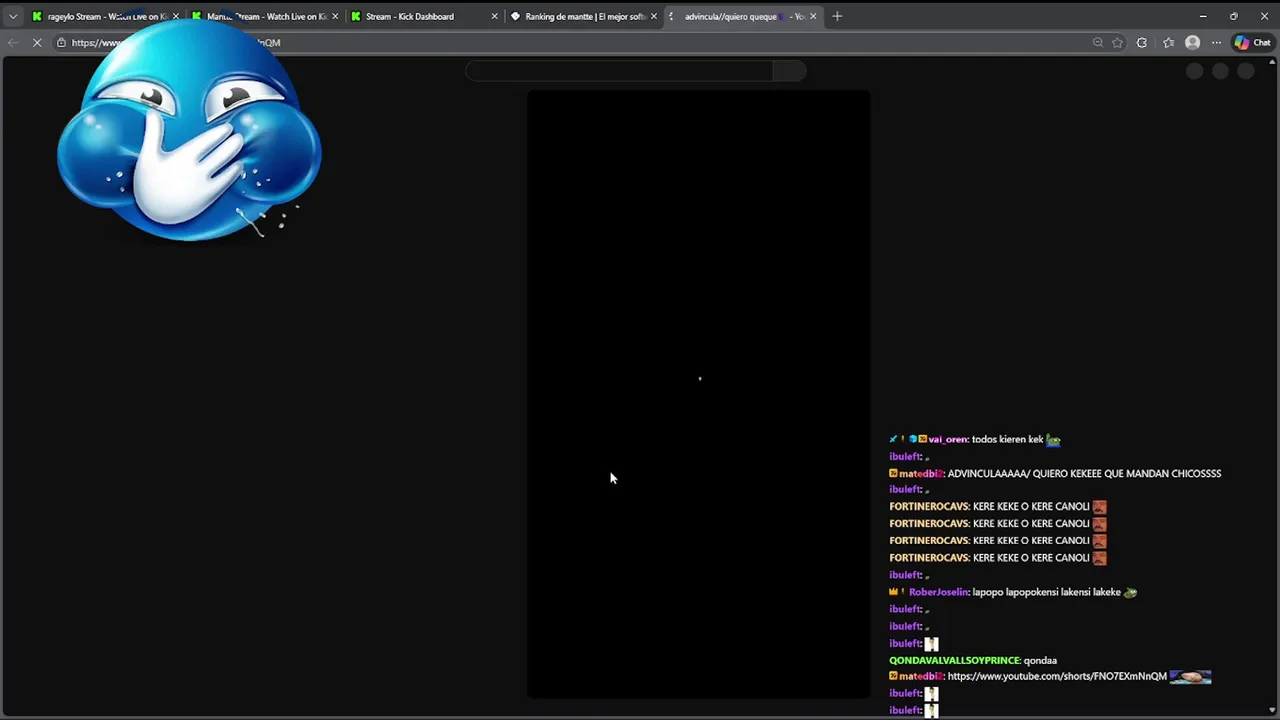Click matedbi2's 'ADVINCULAAAAA' message
Screen dimensions: 1280x720
click(x=1084, y=474)
